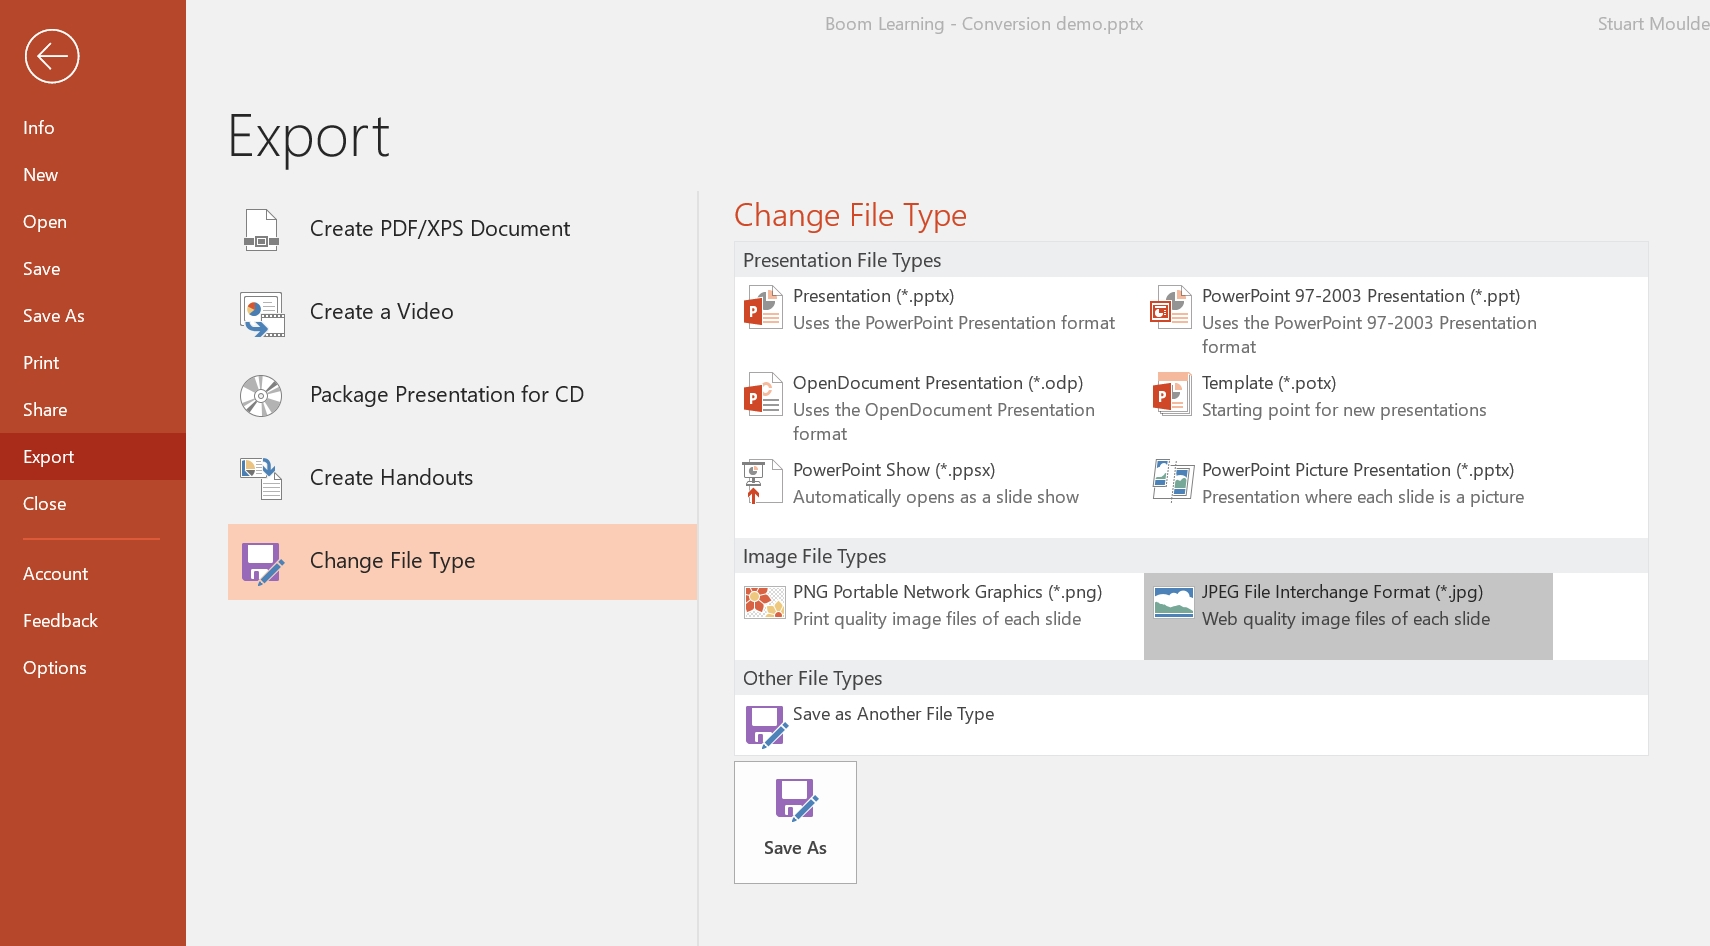
Task: Choose Save in the sidebar
Action: coord(93,268)
